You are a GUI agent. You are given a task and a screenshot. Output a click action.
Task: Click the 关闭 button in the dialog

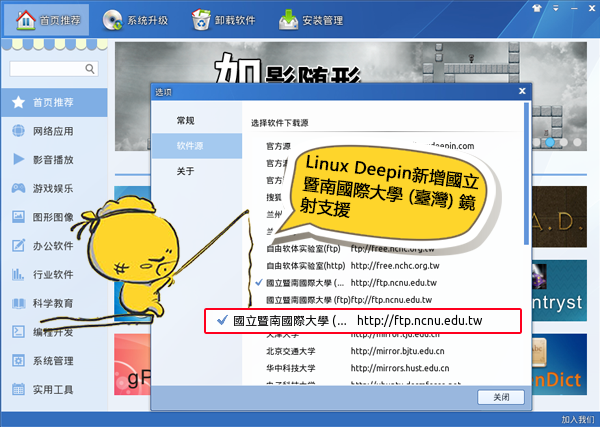(x=501, y=397)
